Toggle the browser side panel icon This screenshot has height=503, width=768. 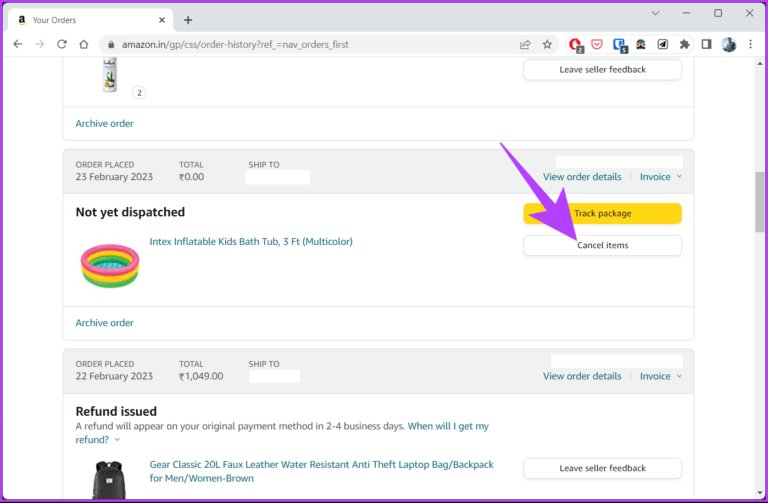pos(706,45)
